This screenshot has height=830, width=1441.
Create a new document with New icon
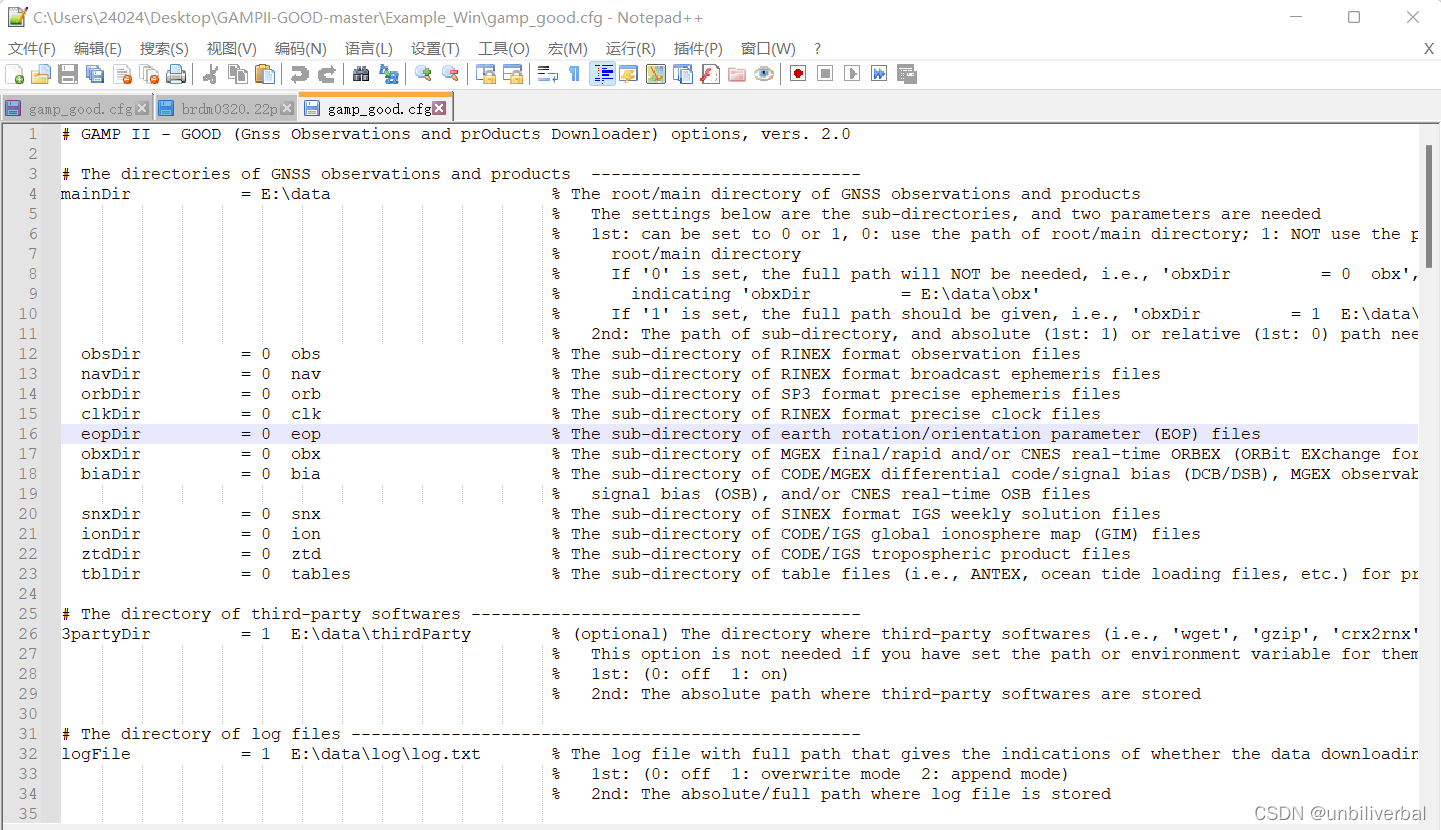click(15, 74)
